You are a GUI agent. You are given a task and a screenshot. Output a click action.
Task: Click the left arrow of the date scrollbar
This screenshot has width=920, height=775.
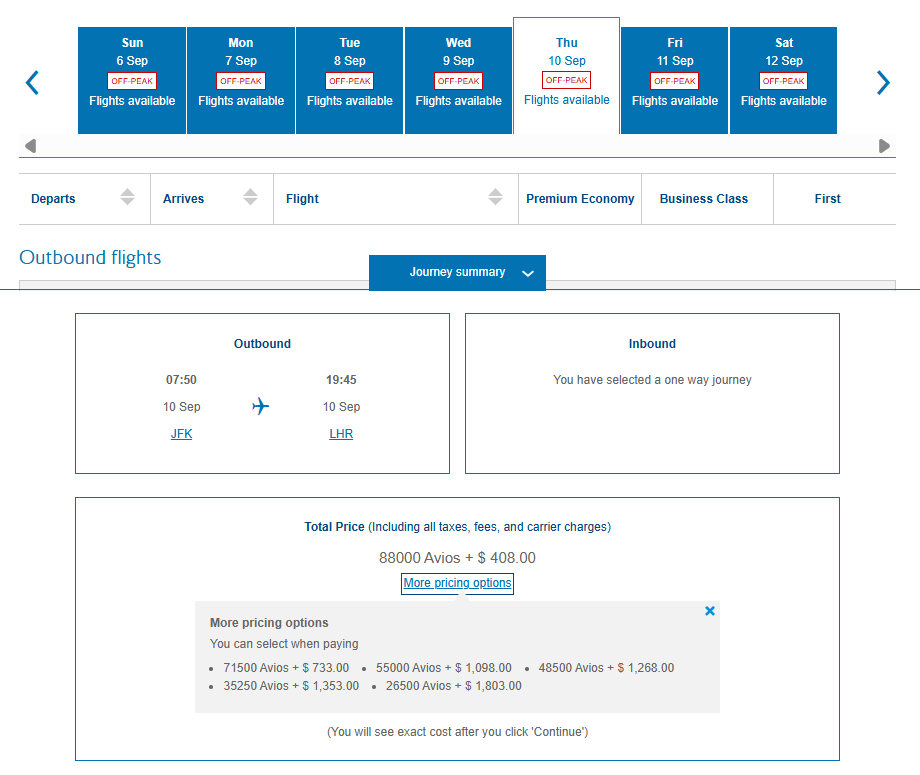31,145
